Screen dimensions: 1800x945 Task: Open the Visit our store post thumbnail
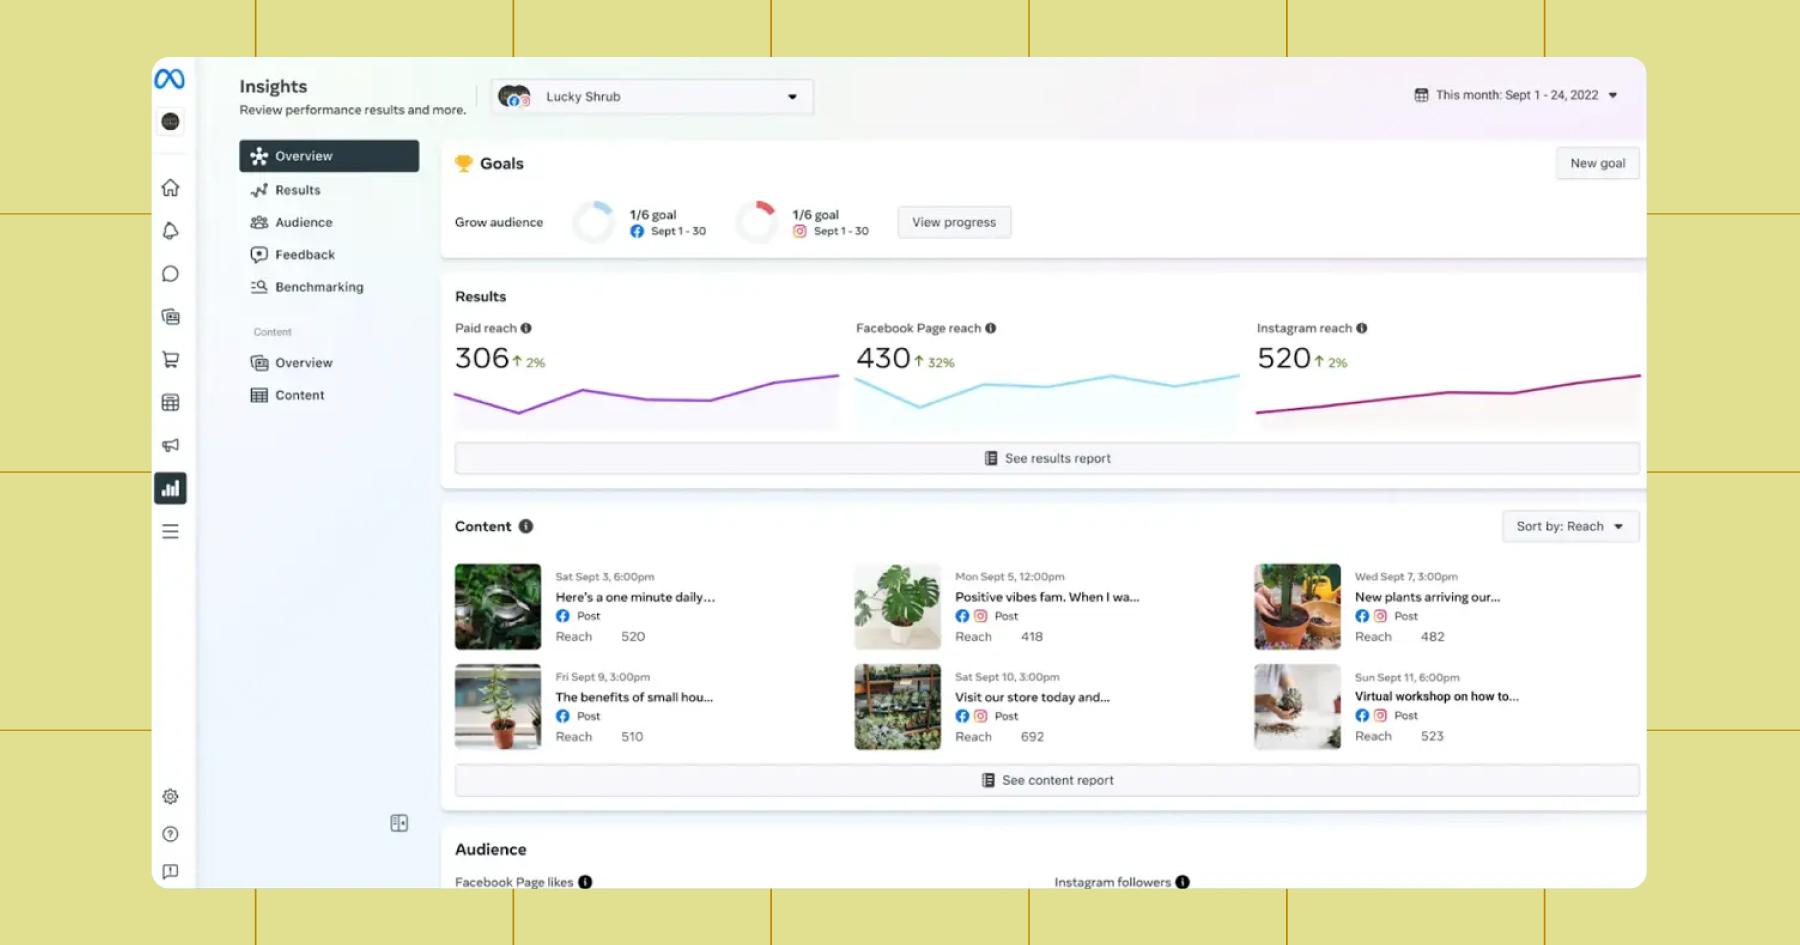point(898,707)
